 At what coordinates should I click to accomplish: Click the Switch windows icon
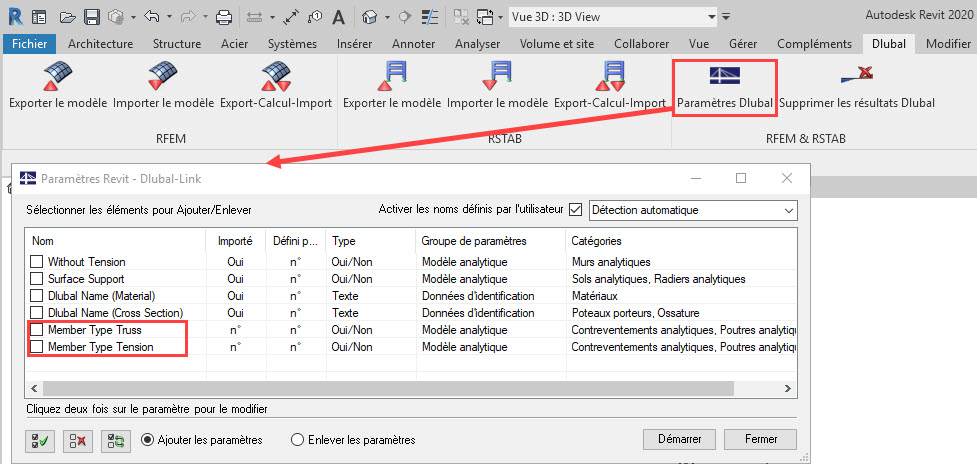point(484,17)
